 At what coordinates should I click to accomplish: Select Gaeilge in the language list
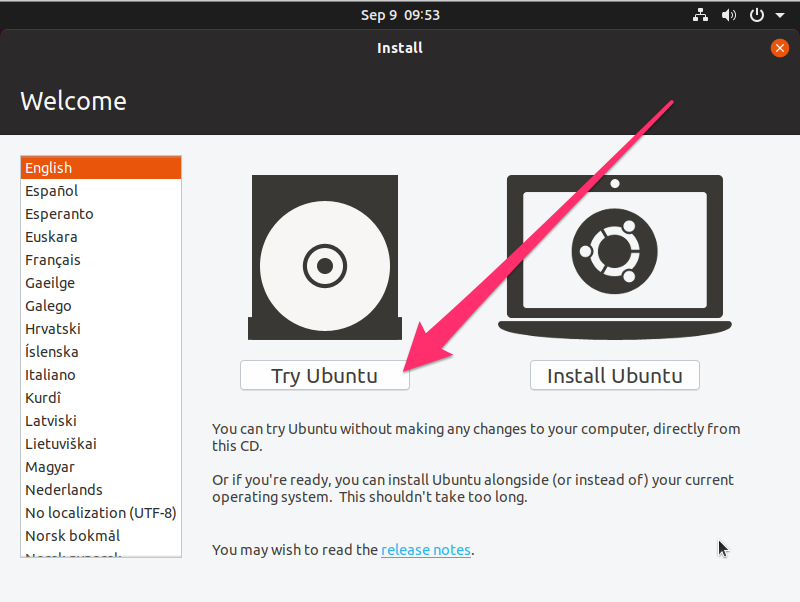tap(101, 283)
